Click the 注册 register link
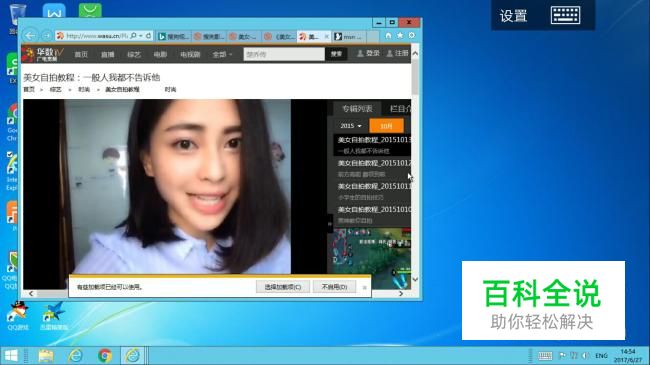650x365 pixels. pyautogui.click(x=398, y=53)
